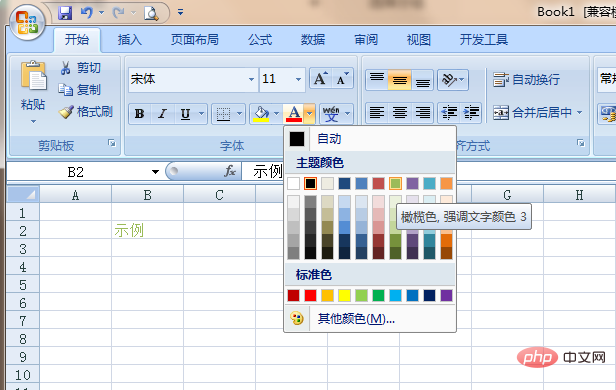Screen dimensions: 616x390
Task: Open 其他颜色 palette icon
Action: (x=297, y=319)
